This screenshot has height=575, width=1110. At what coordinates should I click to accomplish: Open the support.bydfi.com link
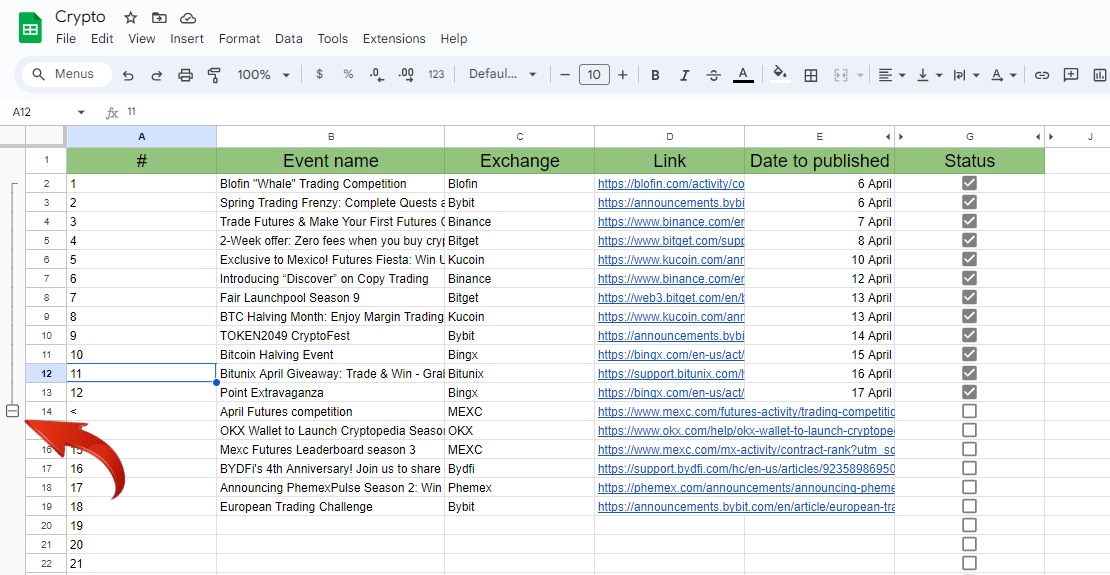coord(746,469)
